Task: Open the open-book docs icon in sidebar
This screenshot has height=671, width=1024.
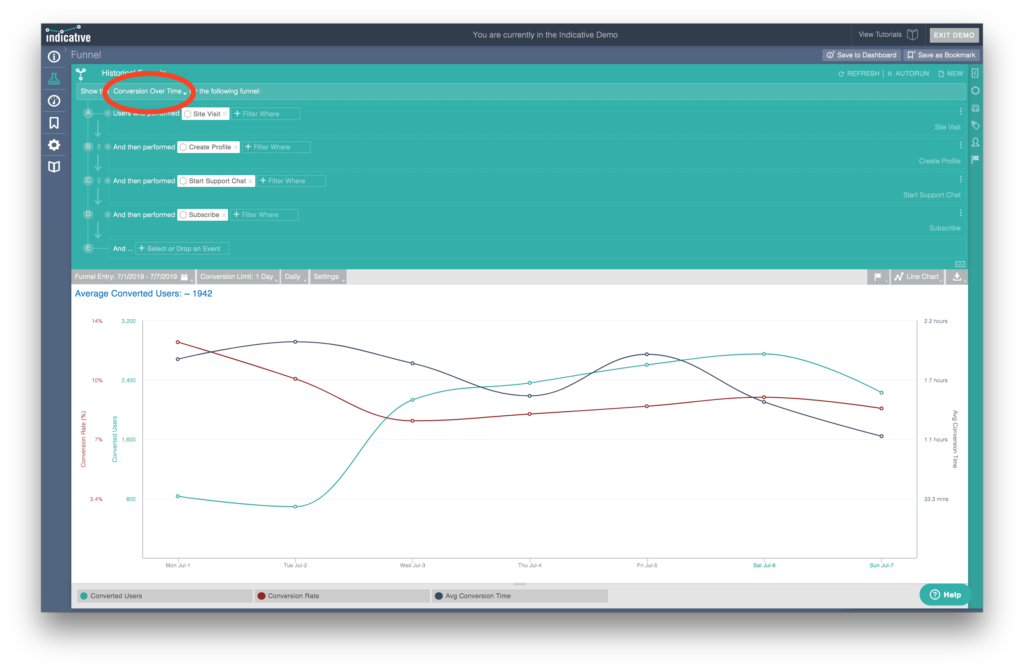Action: (x=54, y=167)
